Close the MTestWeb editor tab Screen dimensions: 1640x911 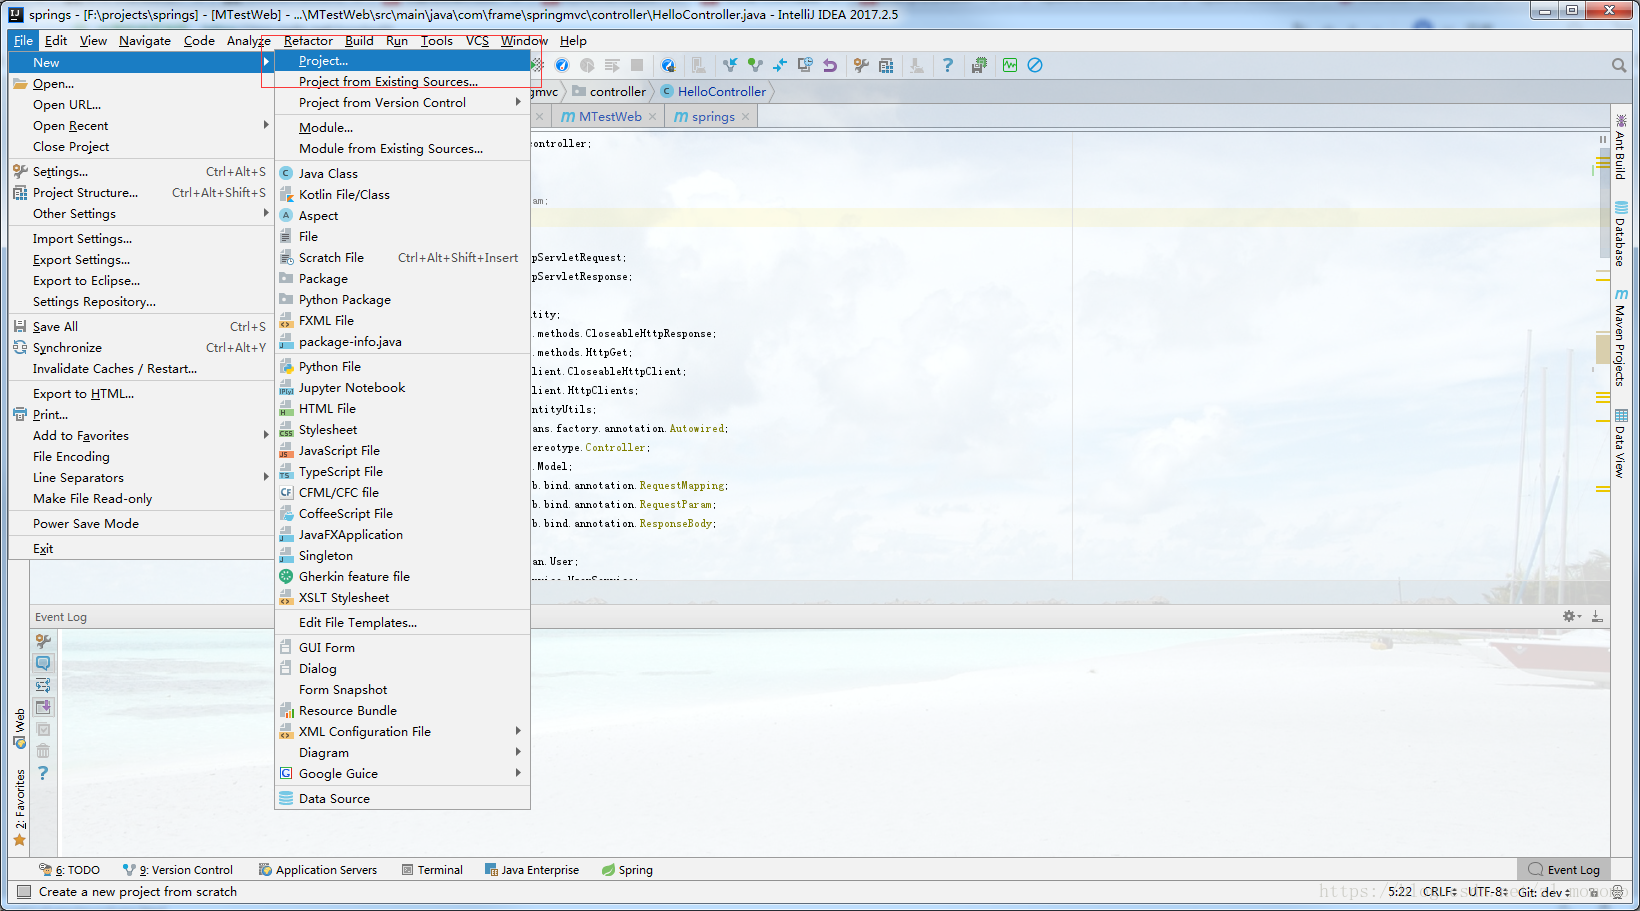pos(653,117)
